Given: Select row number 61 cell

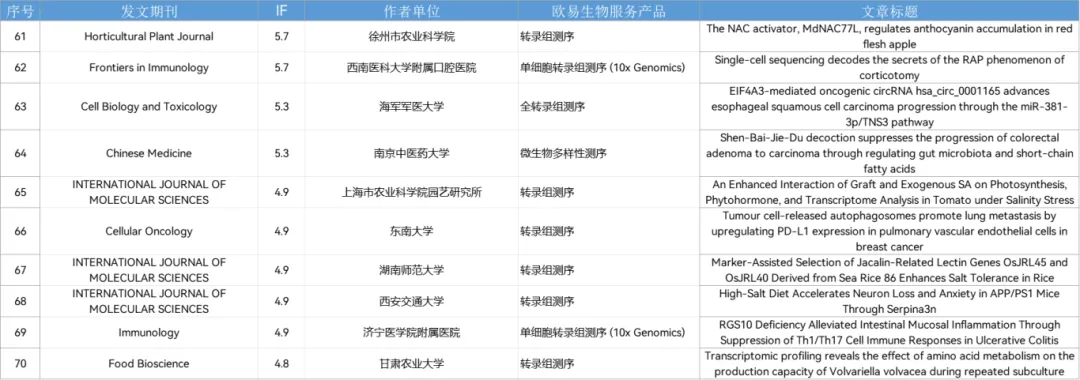Looking at the screenshot, I should tap(20, 36).
